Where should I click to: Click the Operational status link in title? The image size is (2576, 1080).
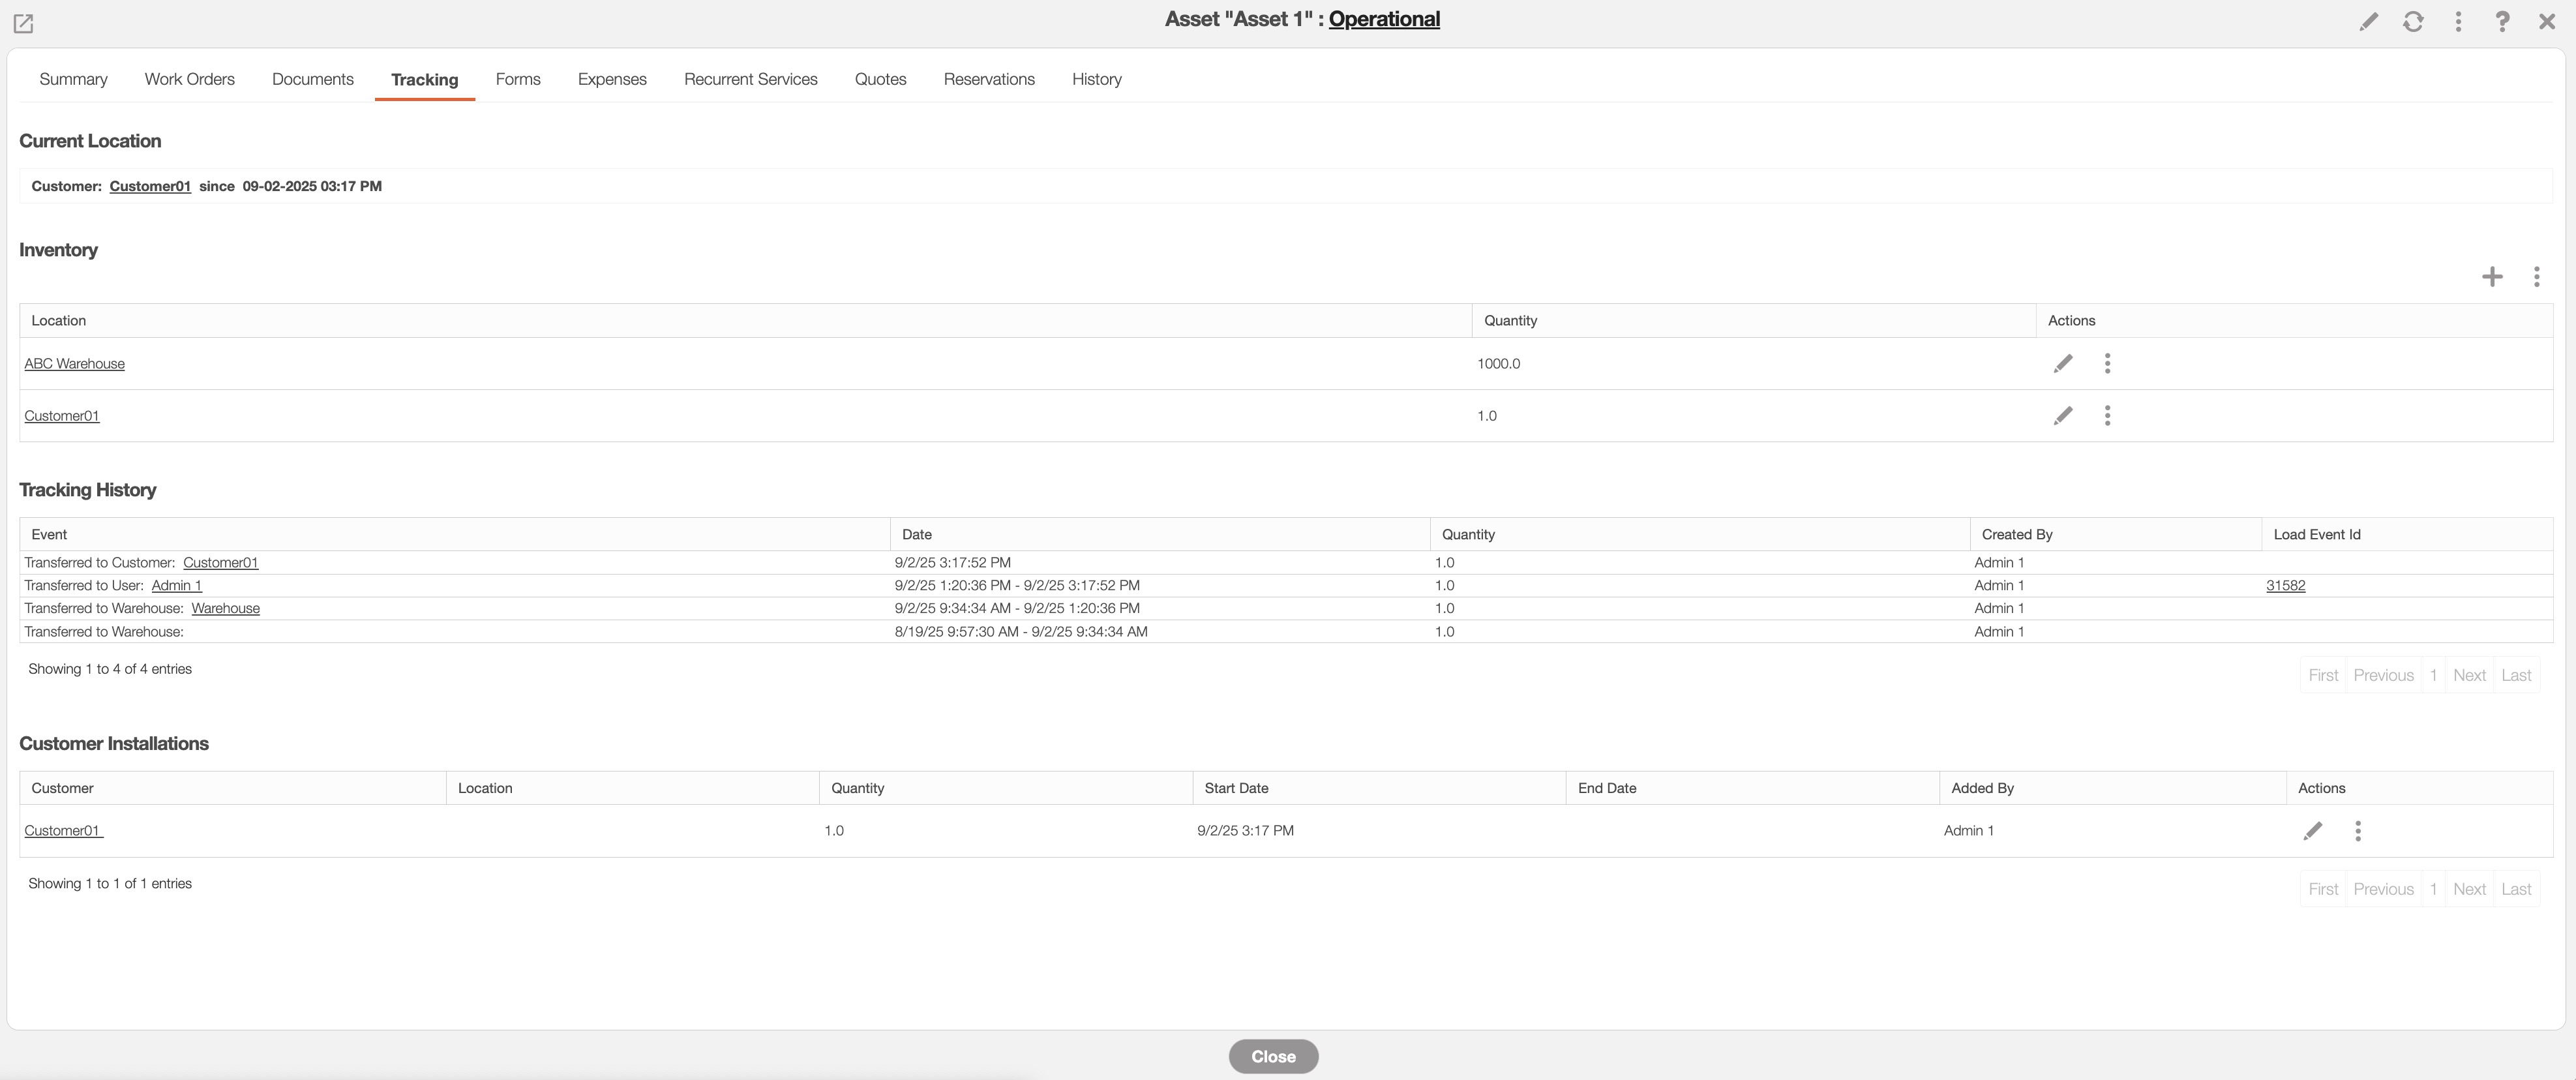(1384, 19)
